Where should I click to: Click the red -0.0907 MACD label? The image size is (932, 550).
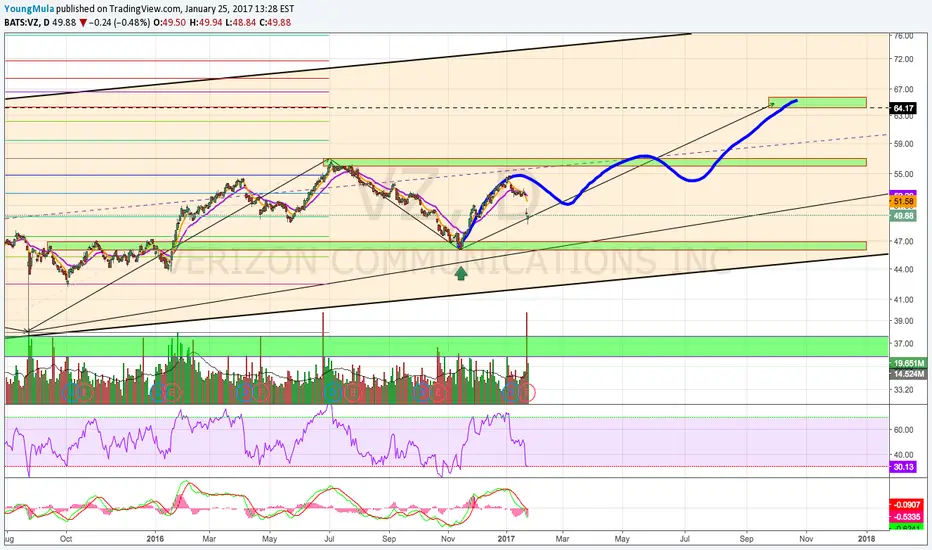tap(907, 505)
